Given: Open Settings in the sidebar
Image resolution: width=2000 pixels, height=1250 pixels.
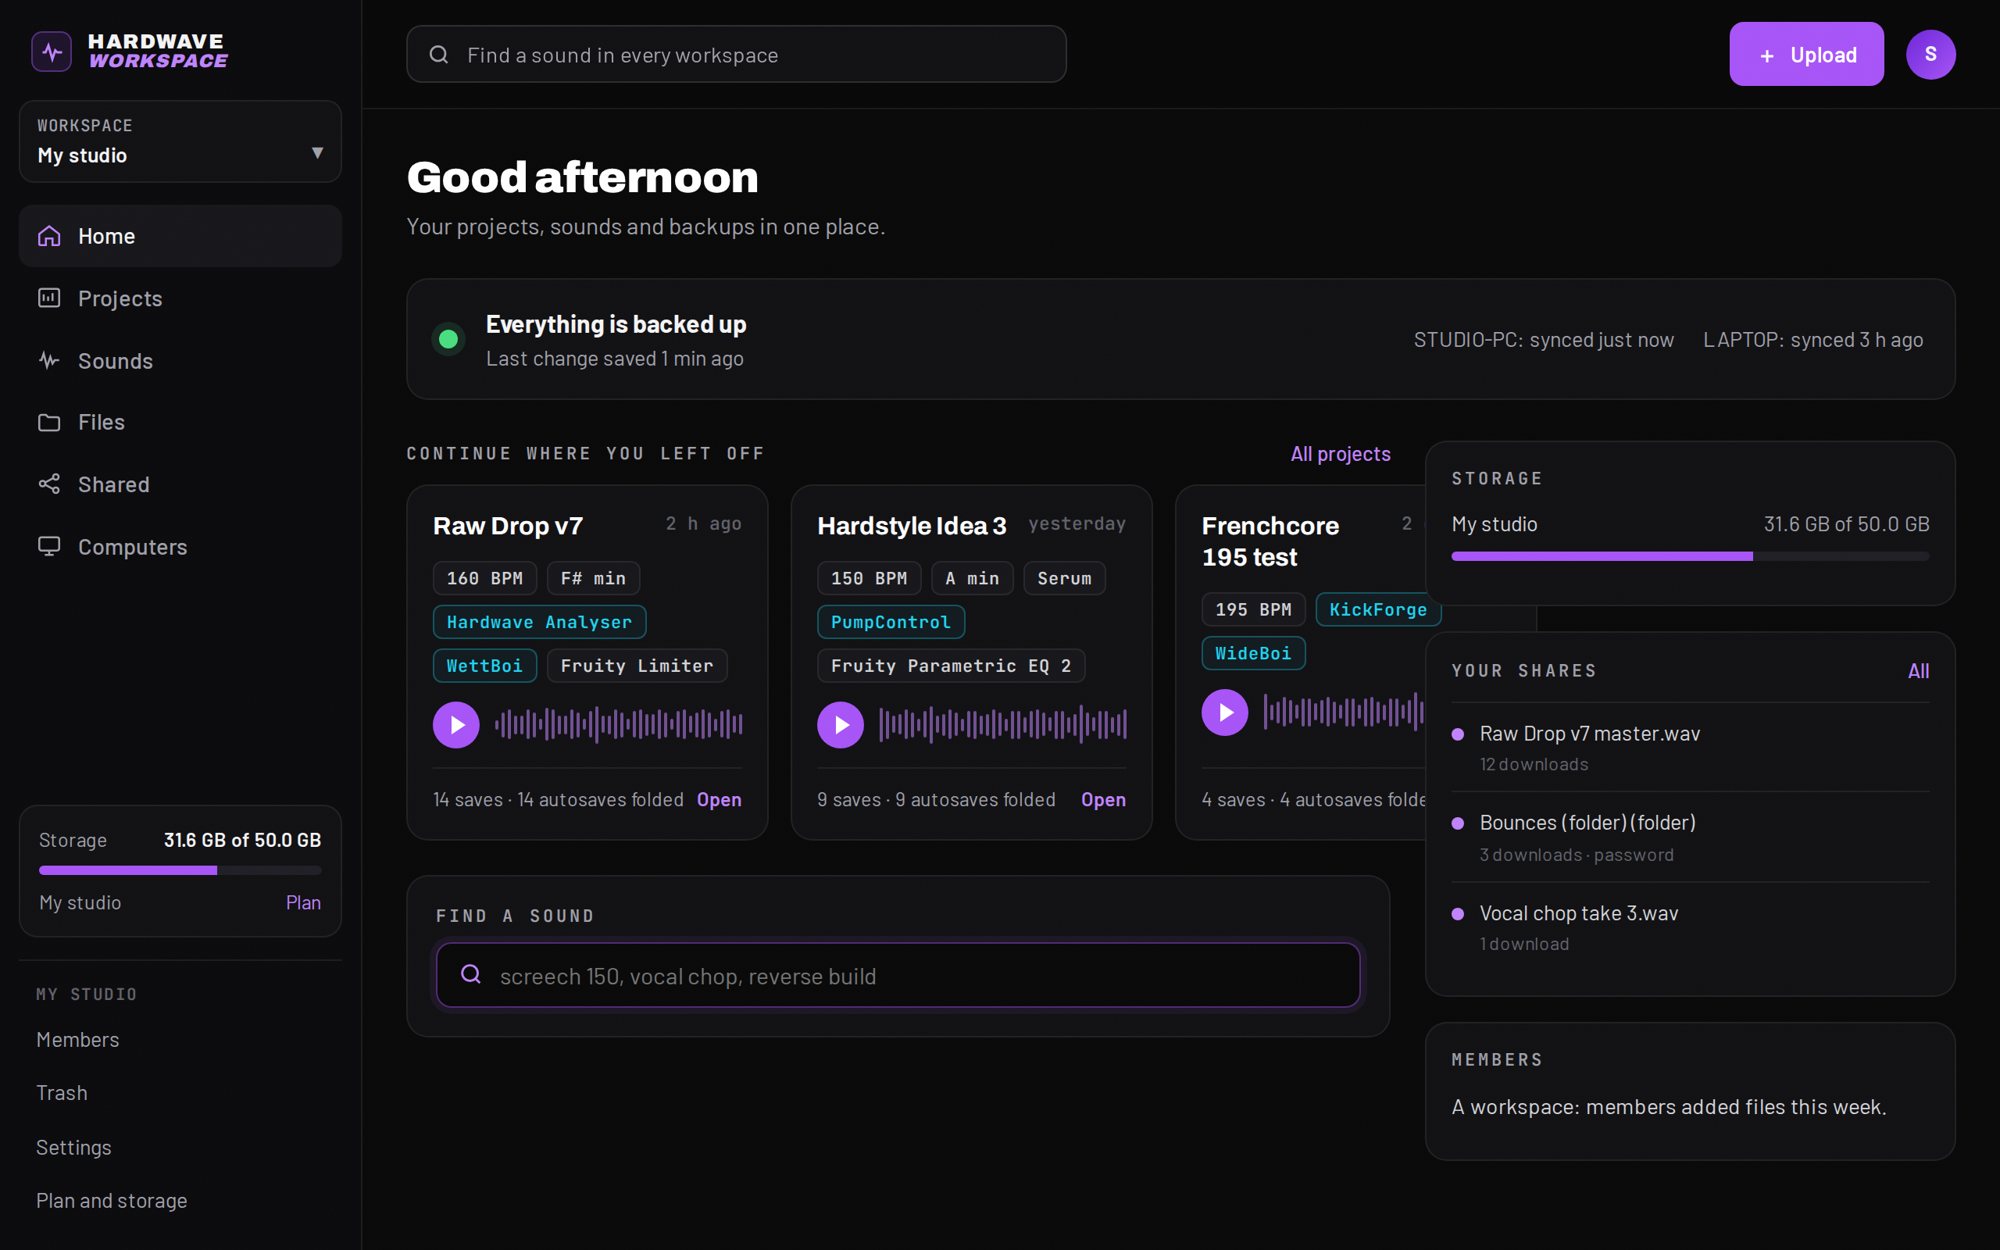Looking at the screenshot, I should [x=73, y=1147].
